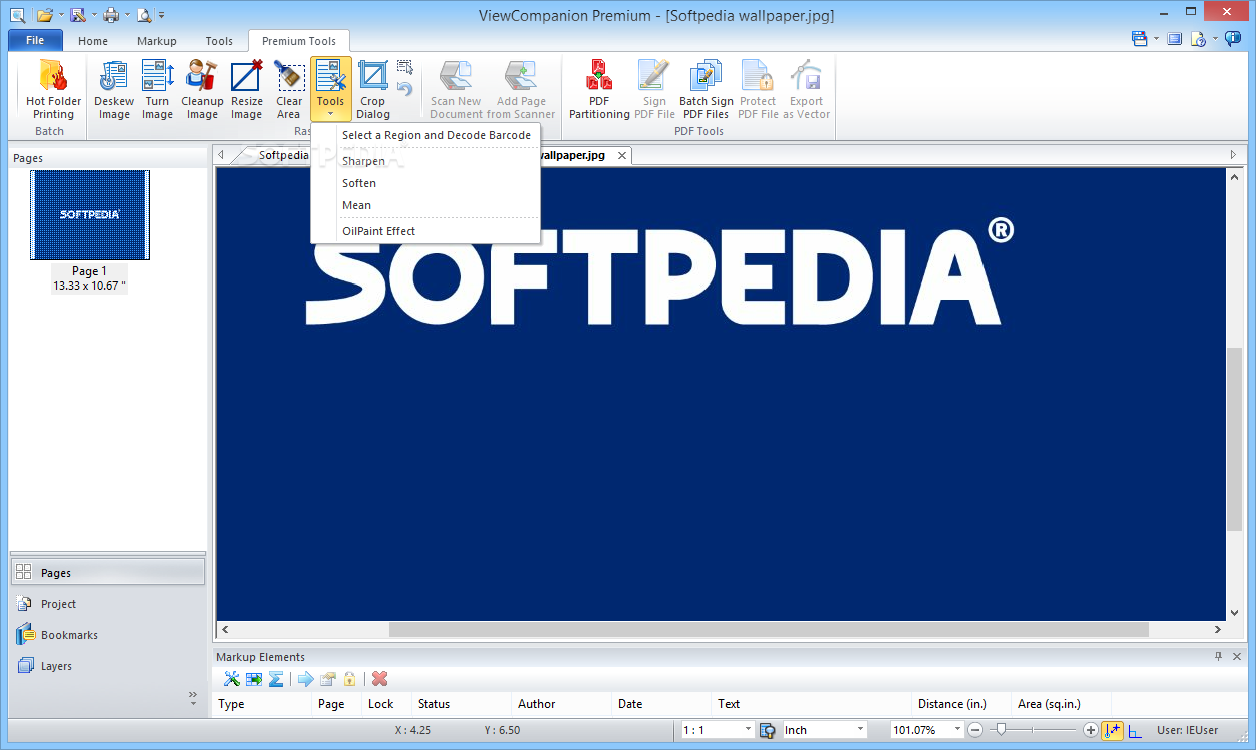This screenshot has width=1256, height=750.
Task: Click the small crop-selection icon beside Crop Dialog
Action: click(404, 67)
